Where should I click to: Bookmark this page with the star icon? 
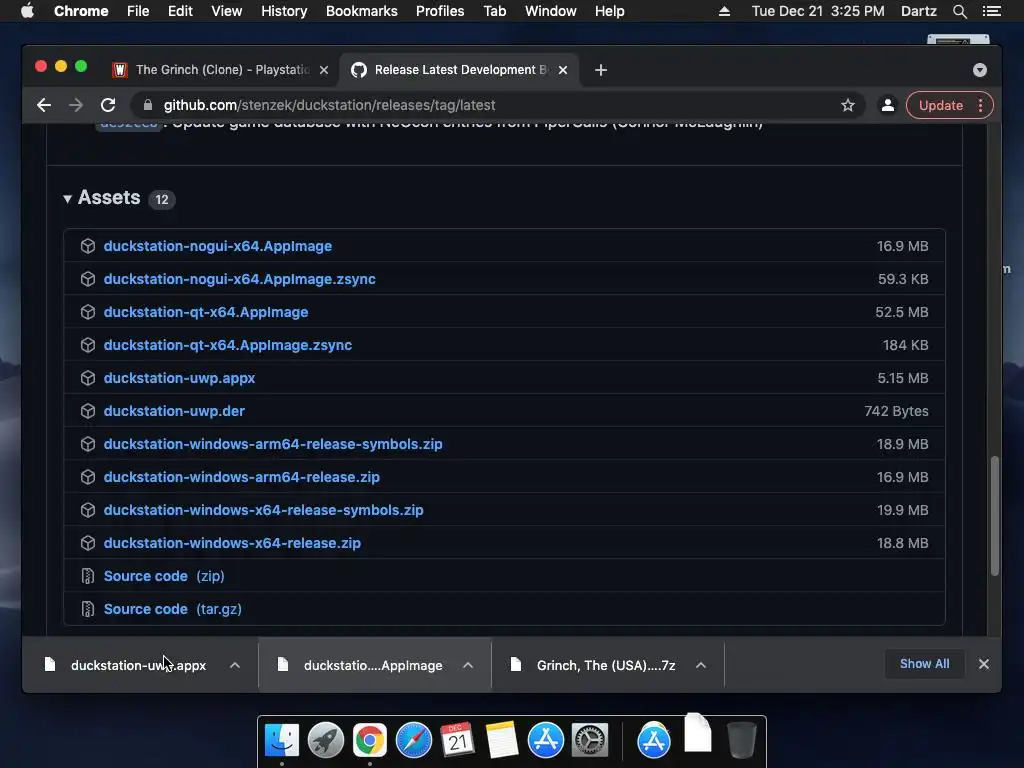(x=848, y=105)
